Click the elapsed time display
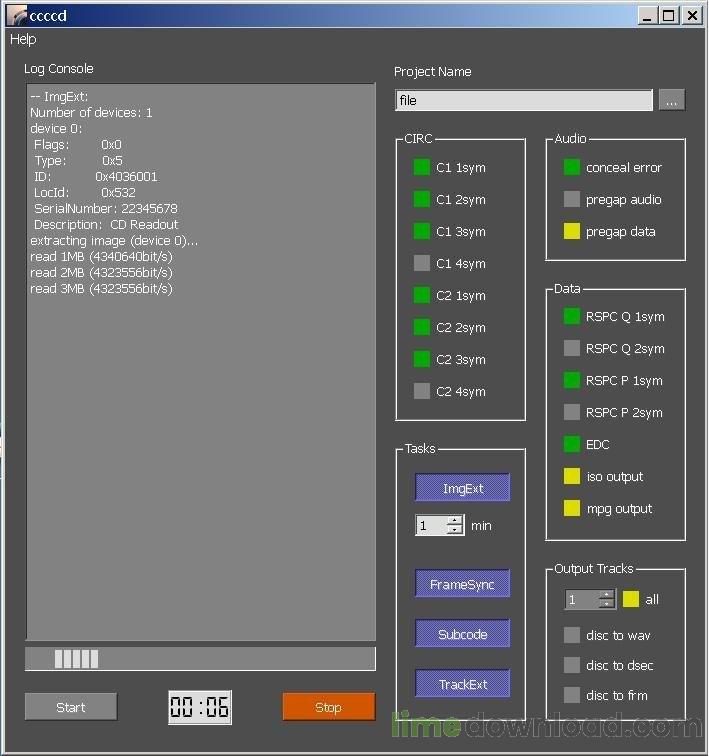The height and width of the screenshot is (756, 709). tap(200, 707)
